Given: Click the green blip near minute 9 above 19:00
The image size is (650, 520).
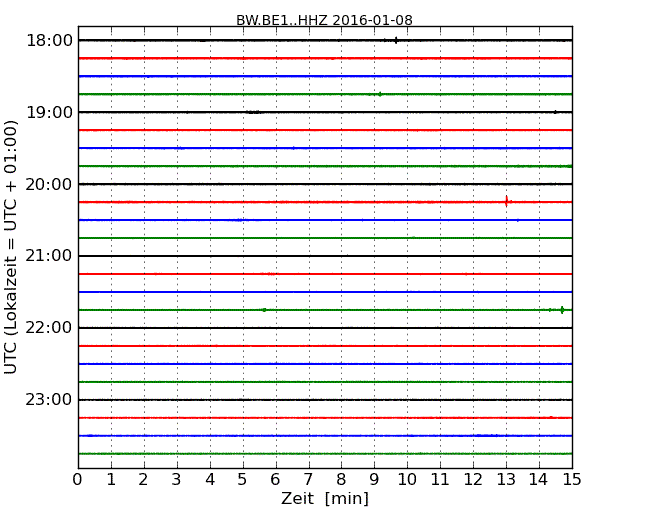Looking at the screenshot, I should click(x=379, y=94).
